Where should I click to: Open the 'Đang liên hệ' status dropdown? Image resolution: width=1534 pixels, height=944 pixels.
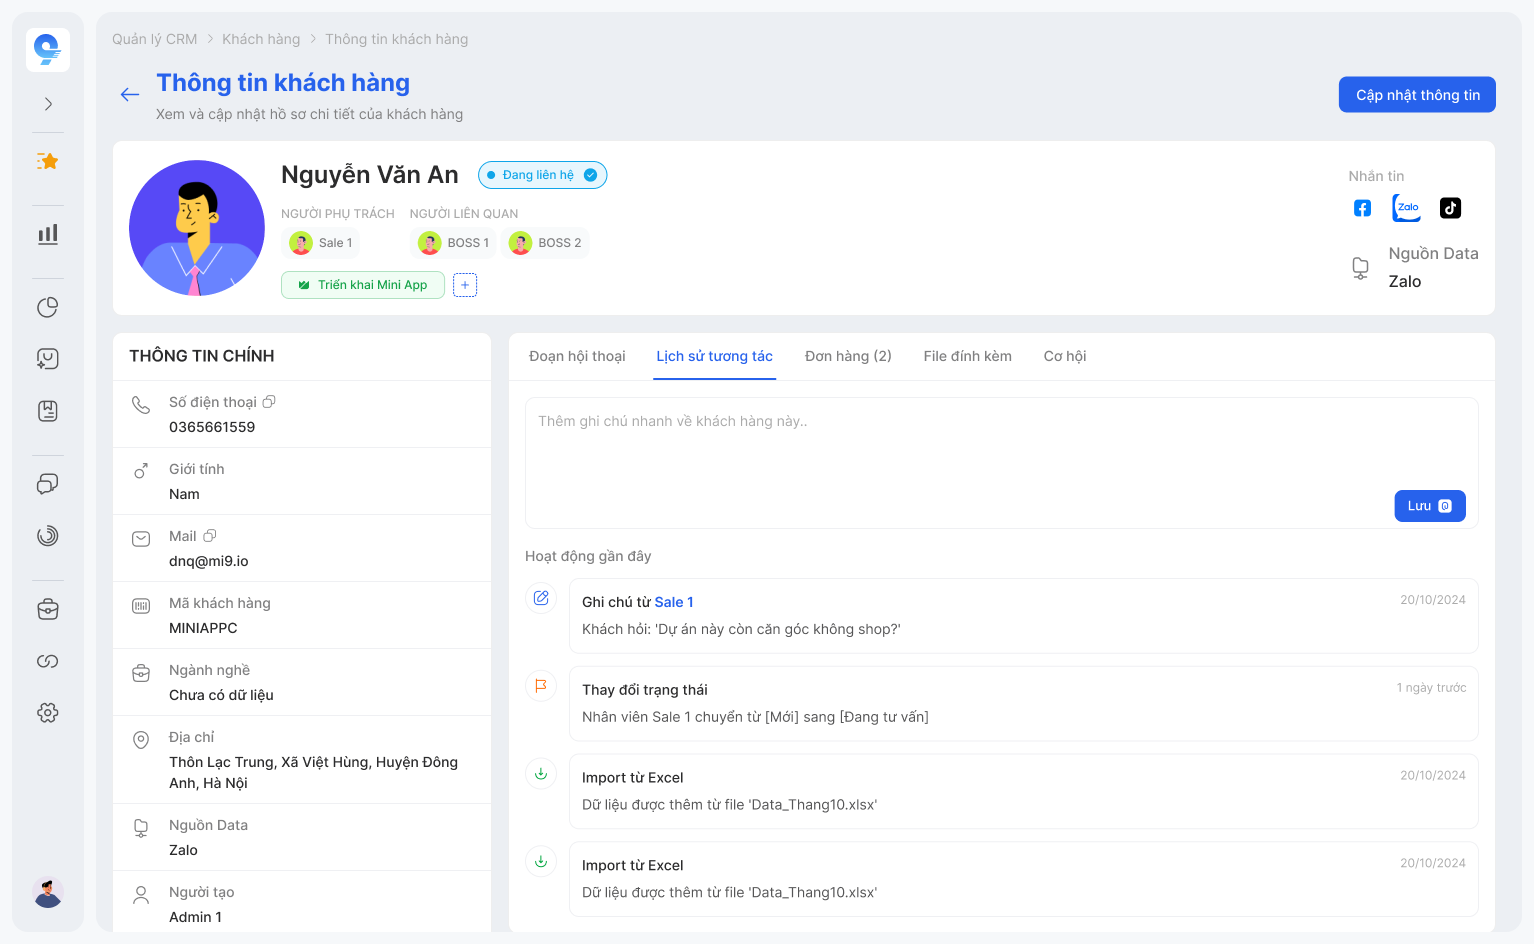pos(542,175)
